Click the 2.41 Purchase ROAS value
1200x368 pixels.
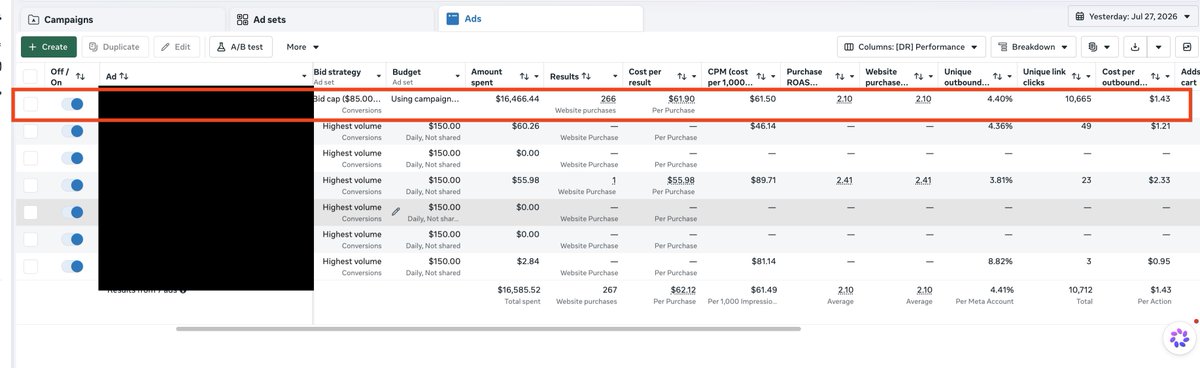point(844,180)
